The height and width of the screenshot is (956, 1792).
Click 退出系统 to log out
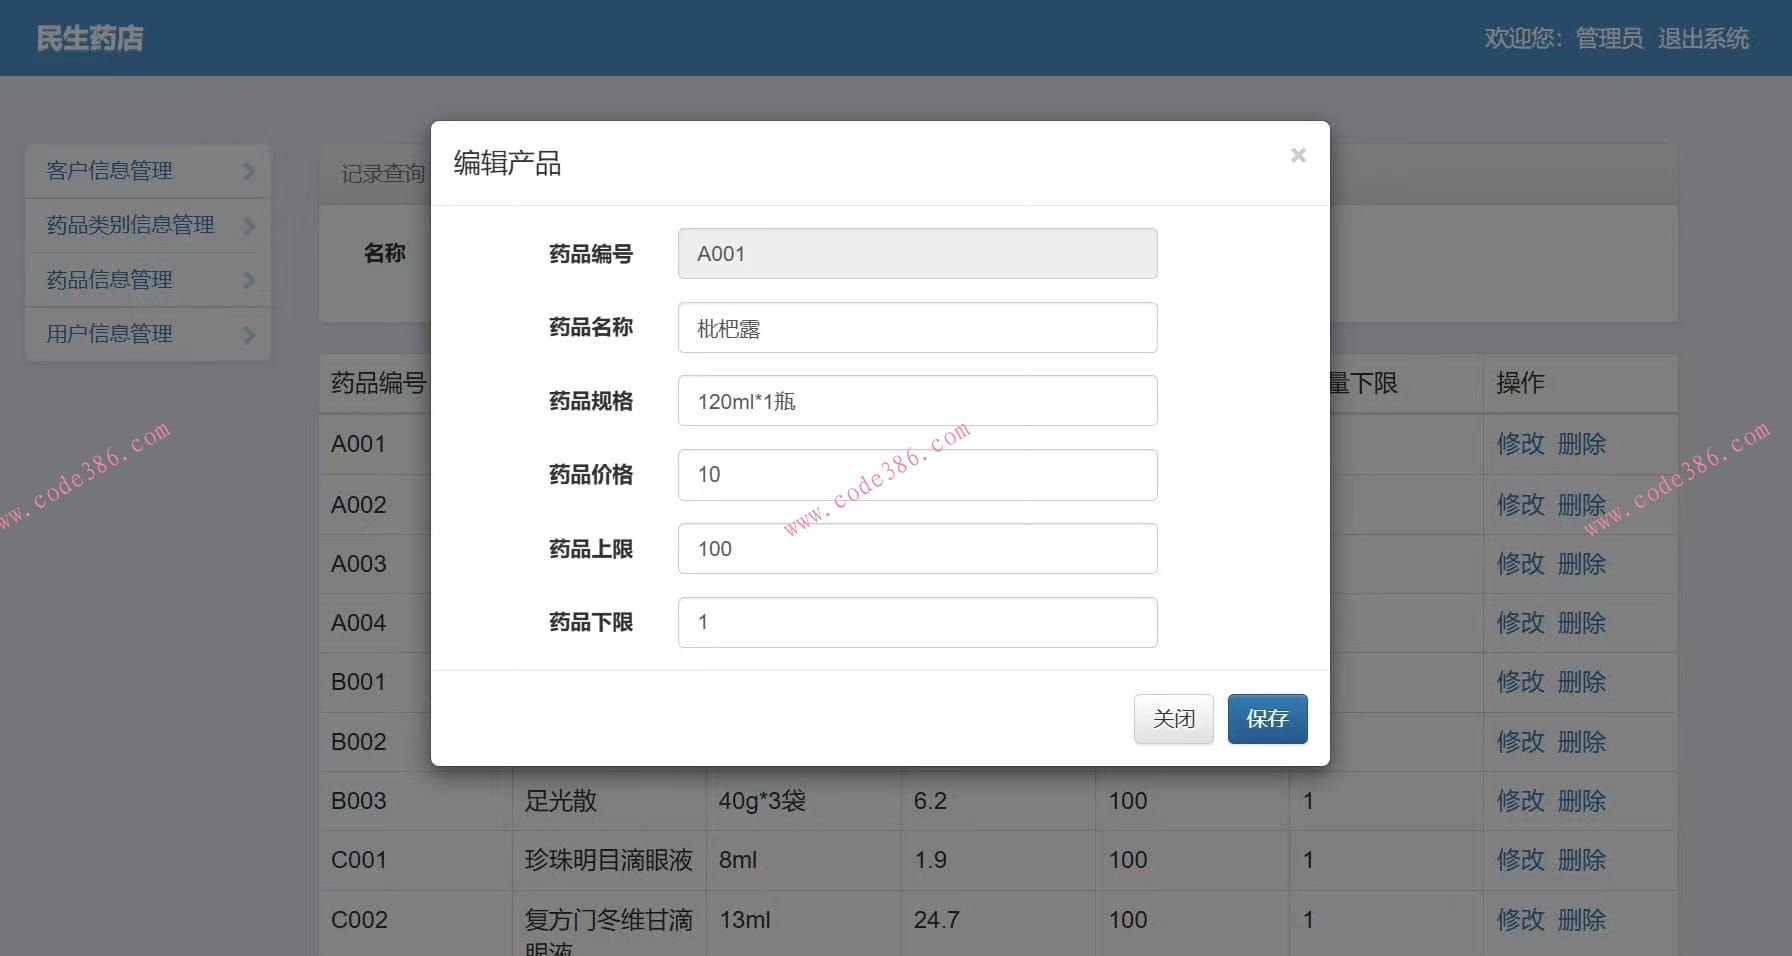(1703, 39)
